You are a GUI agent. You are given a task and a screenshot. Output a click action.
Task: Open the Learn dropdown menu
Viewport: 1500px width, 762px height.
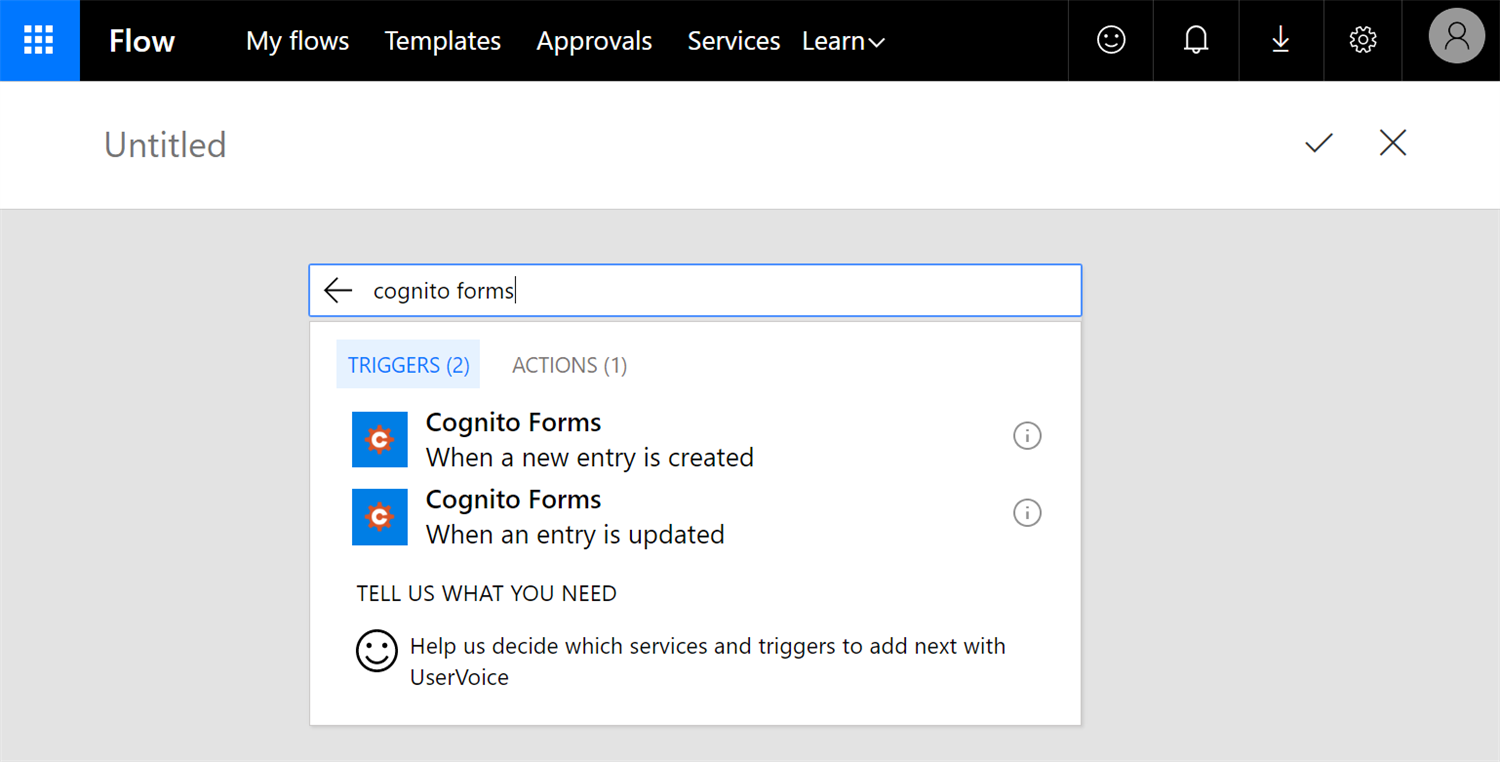(843, 41)
